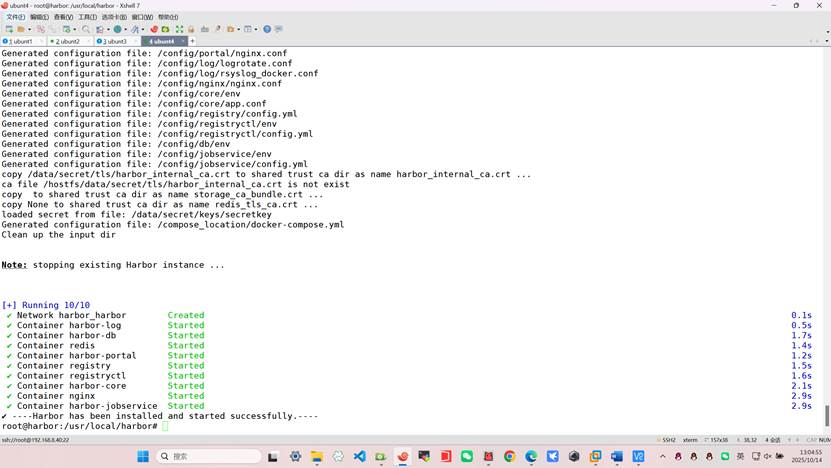The width and height of the screenshot is (831, 468).
Task: Add a new tab with plus button
Action: (x=192, y=41)
